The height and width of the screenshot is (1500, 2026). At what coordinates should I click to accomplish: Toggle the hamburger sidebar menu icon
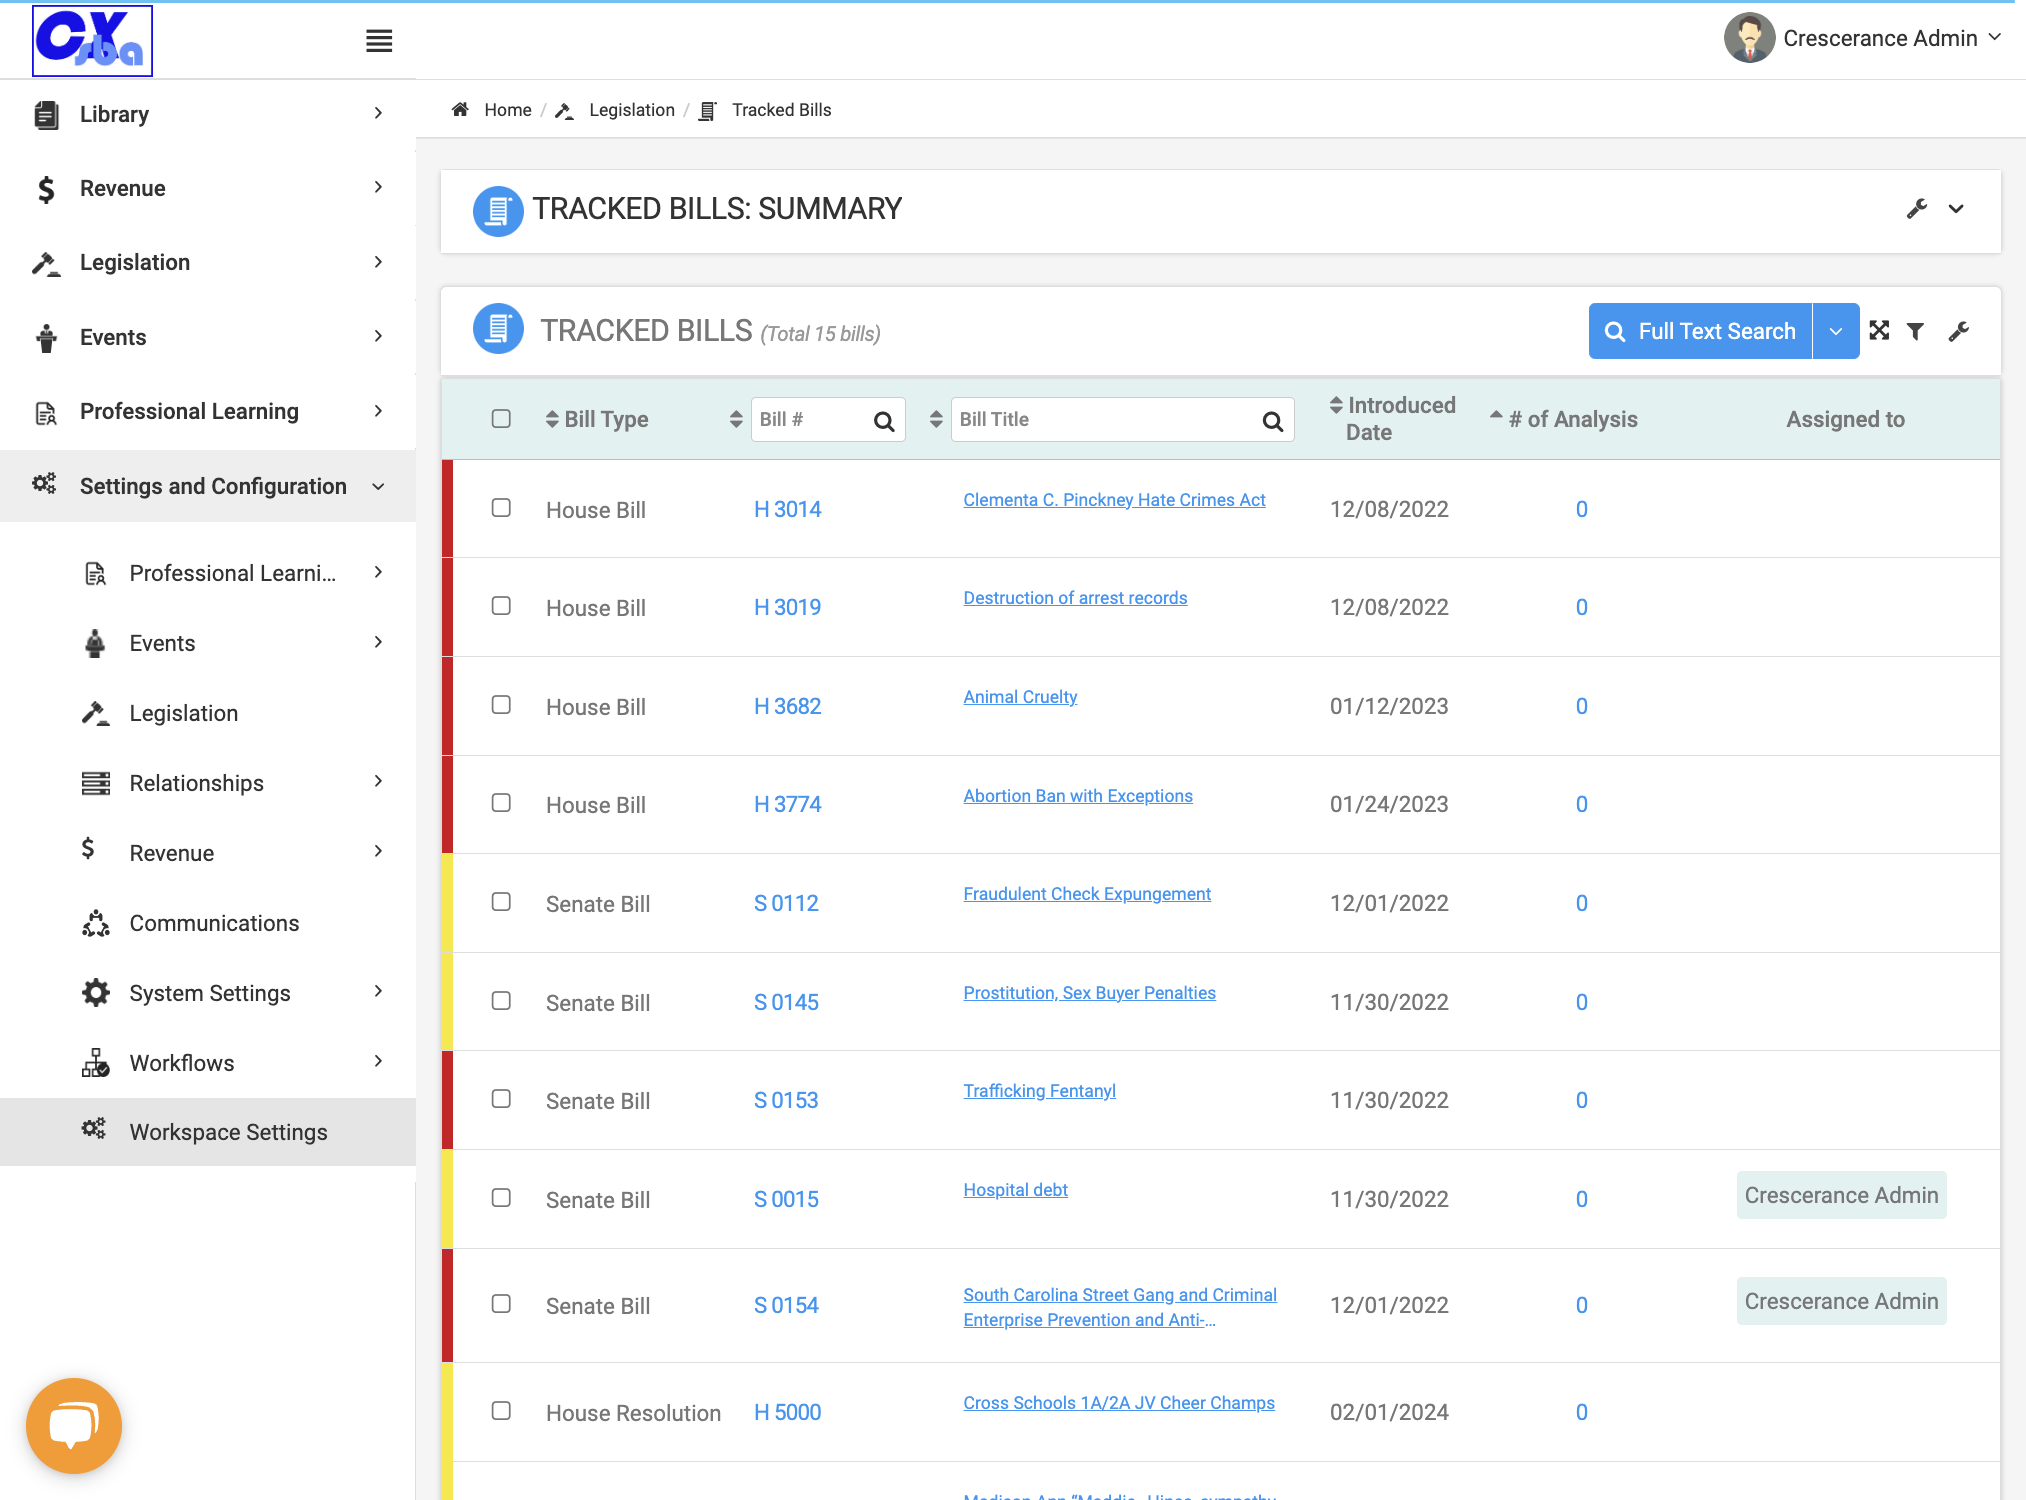pos(379,41)
